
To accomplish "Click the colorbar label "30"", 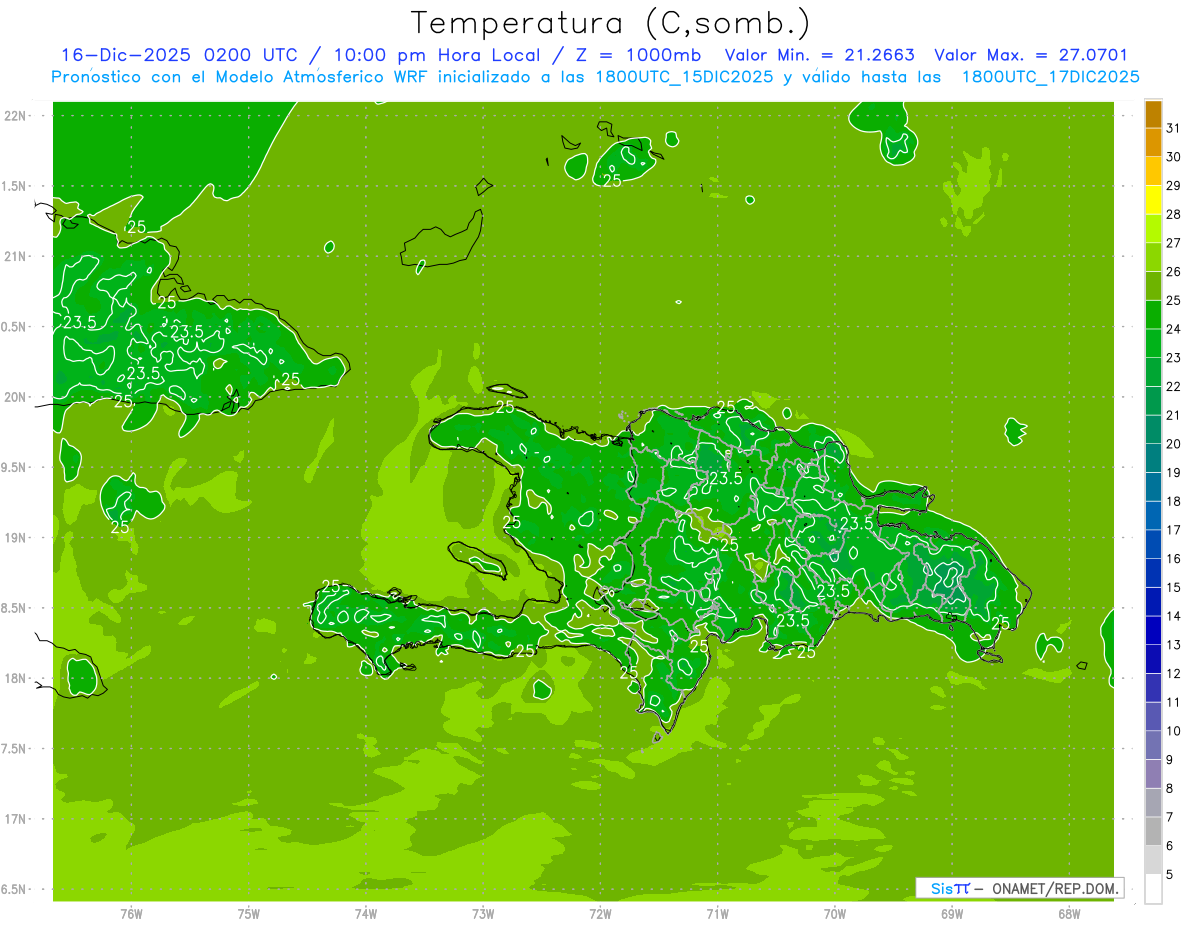I will (x=1174, y=157).
